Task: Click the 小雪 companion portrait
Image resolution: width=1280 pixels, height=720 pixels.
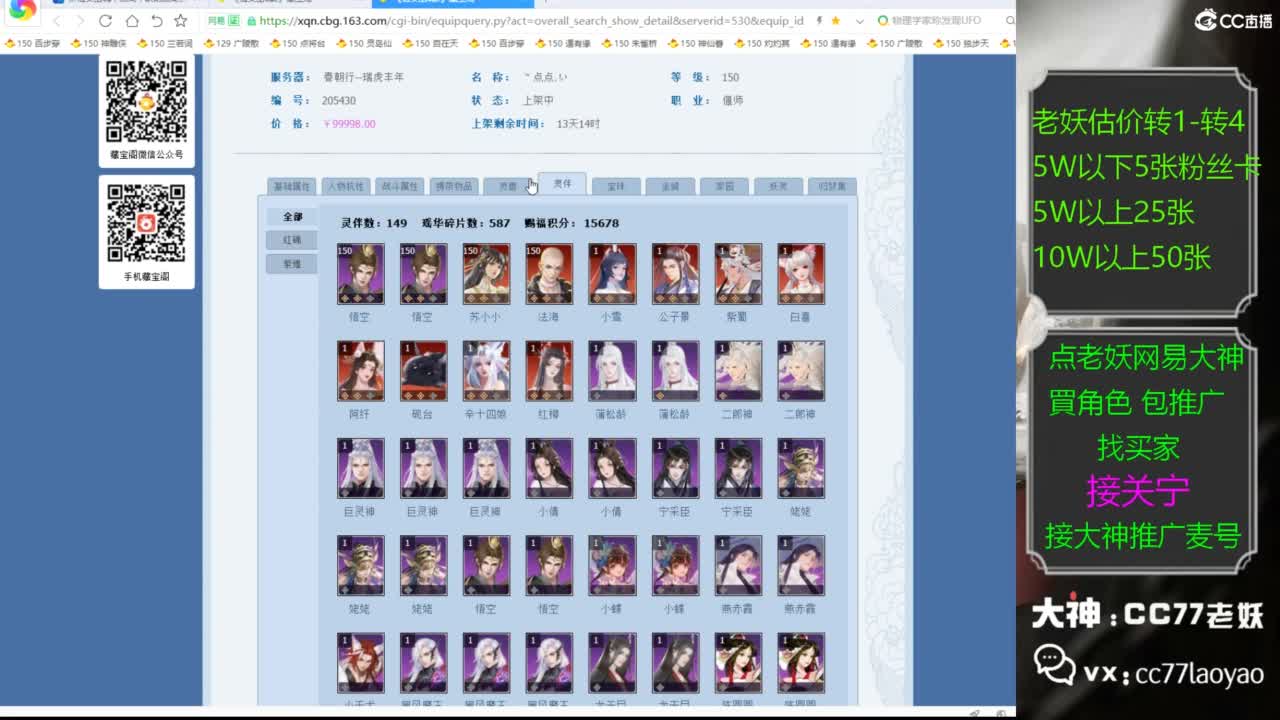Action: point(612,274)
